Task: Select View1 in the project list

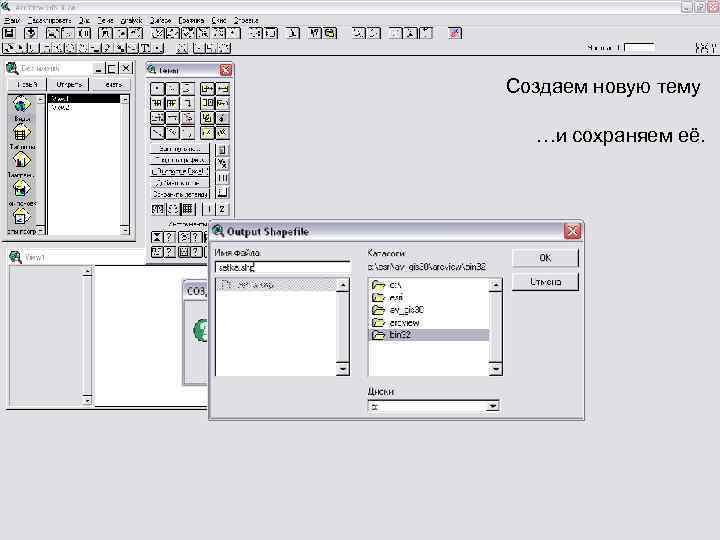Action: 84,99
